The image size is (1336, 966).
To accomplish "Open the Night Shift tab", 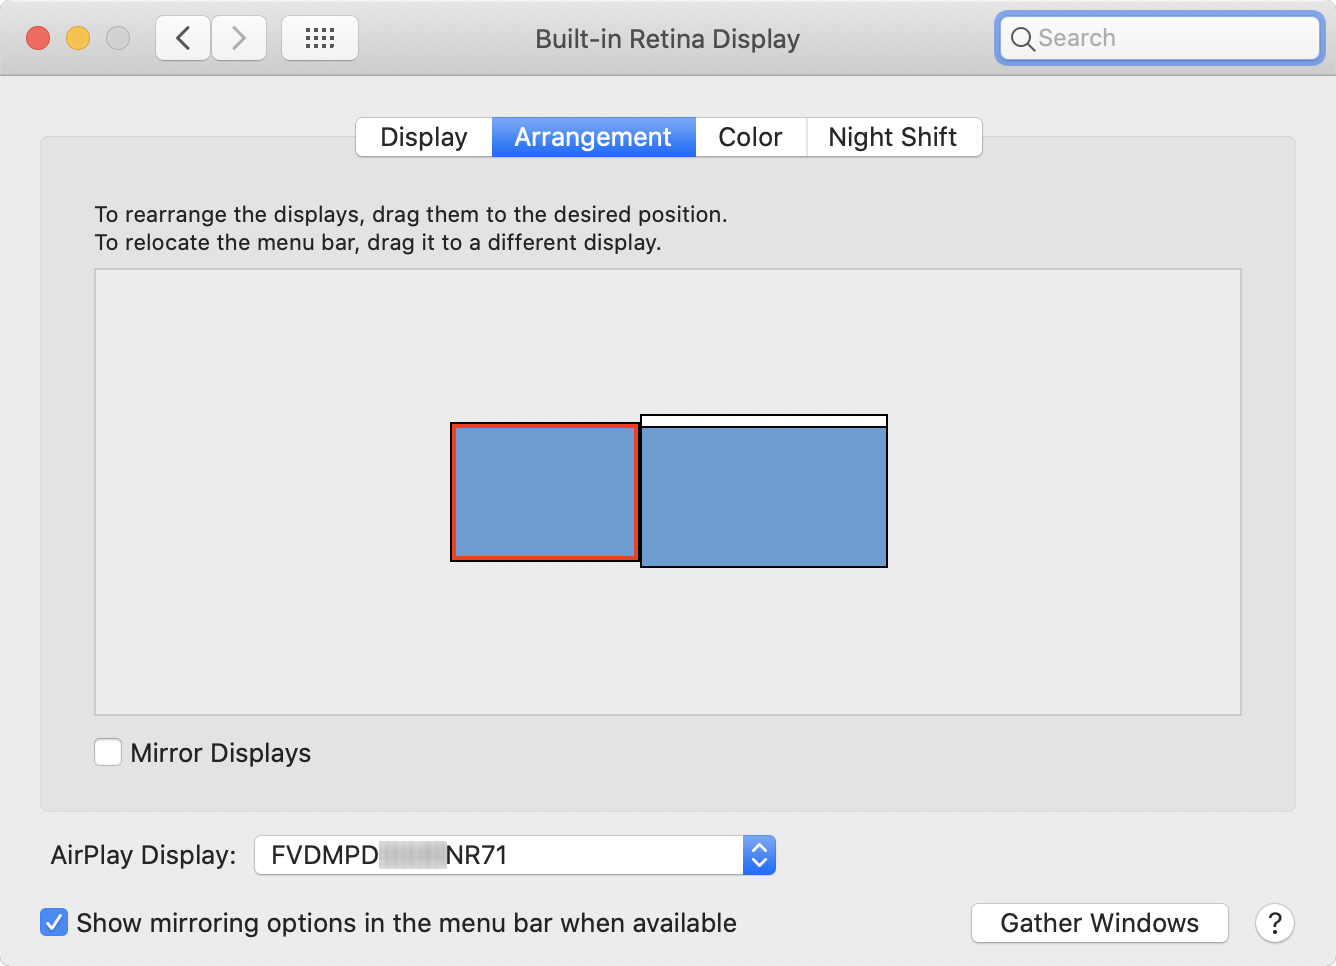I will click(x=893, y=137).
